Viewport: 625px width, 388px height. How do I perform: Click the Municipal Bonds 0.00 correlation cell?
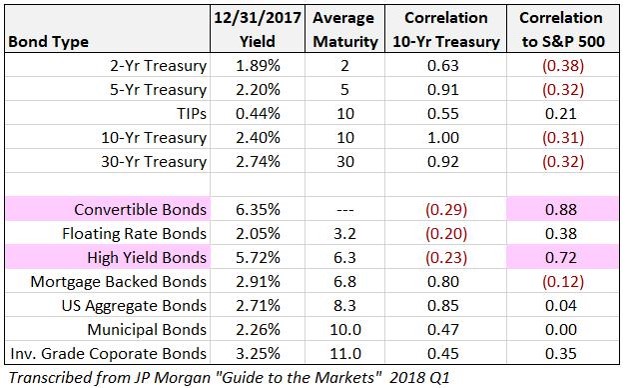[563, 329]
